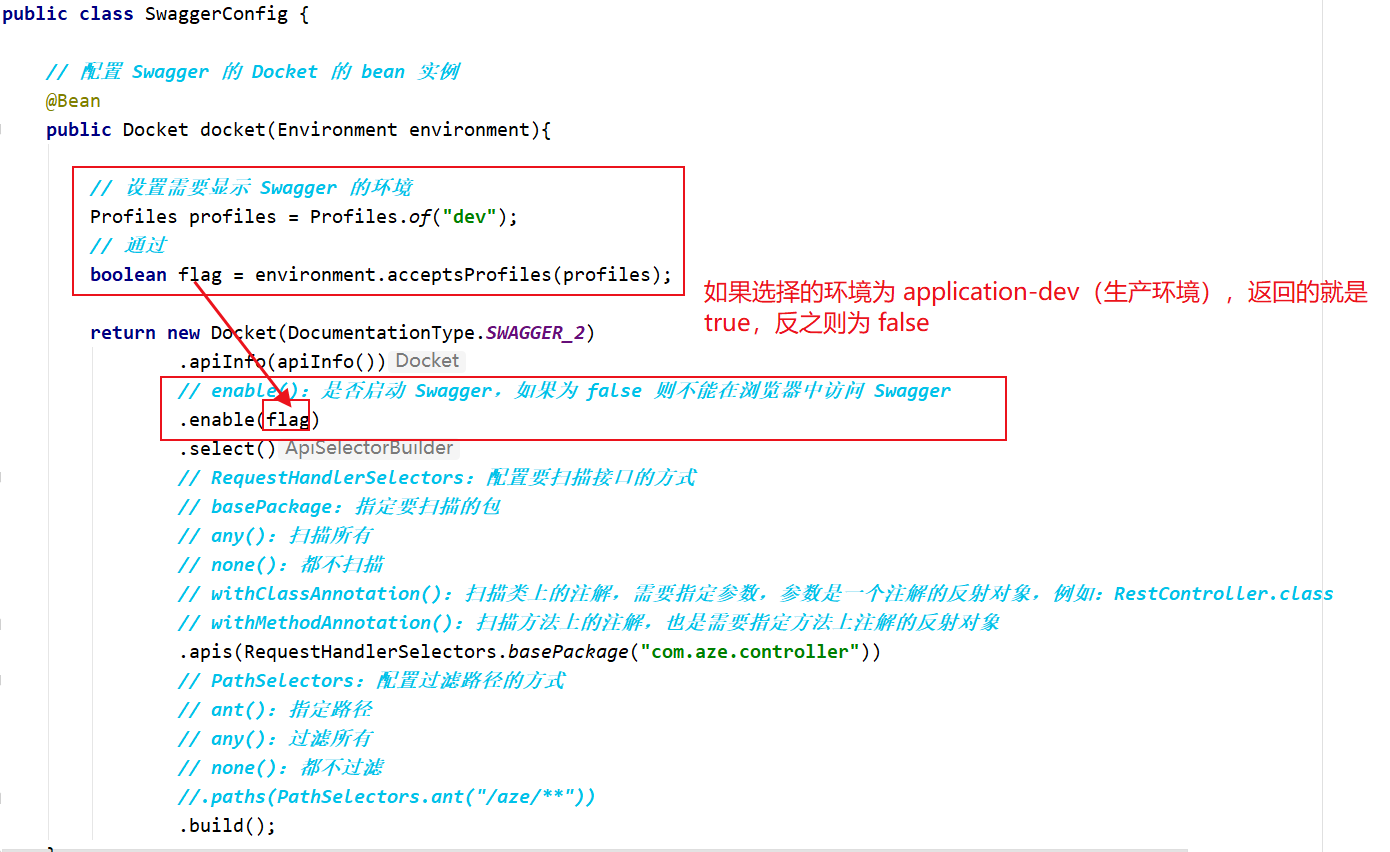This screenshot has height=852, width=1390.
Task: Click the .select() call
Action: pyautogui.click(x=228, y=449)
